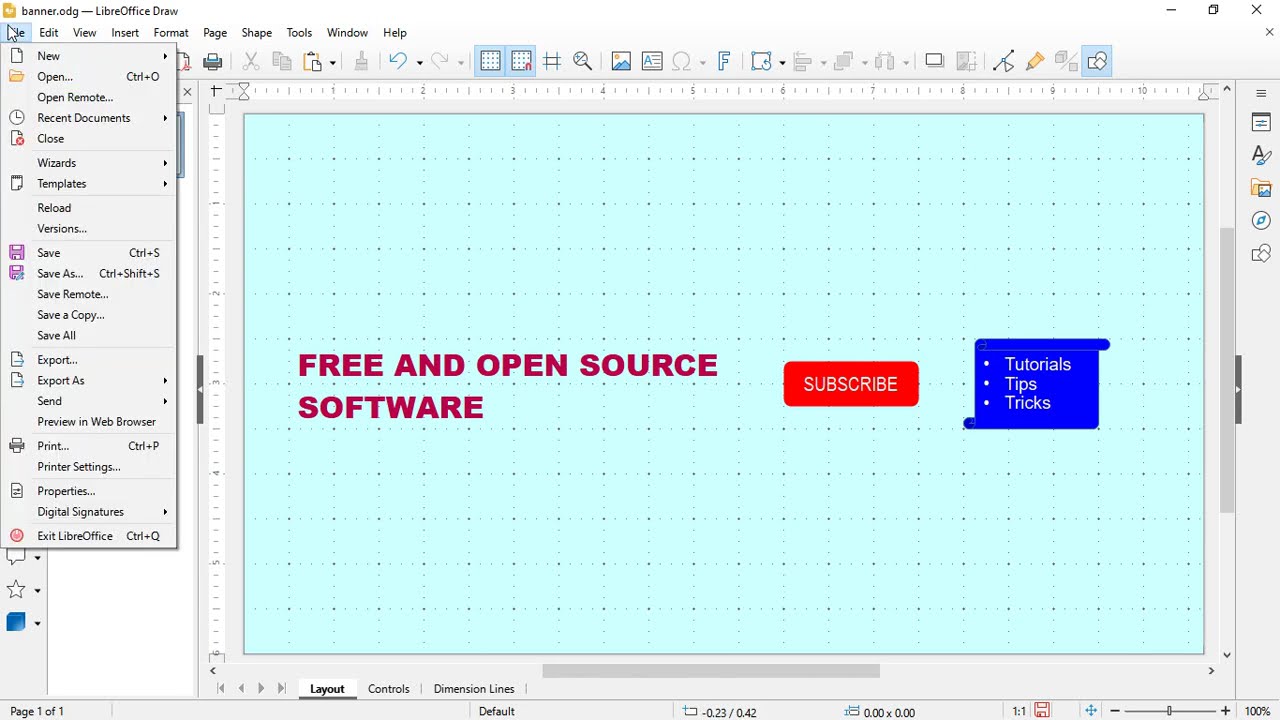Click the Clone Formatting brush icon
Viewport: 1280px width, 720px height.
point(361,62)
